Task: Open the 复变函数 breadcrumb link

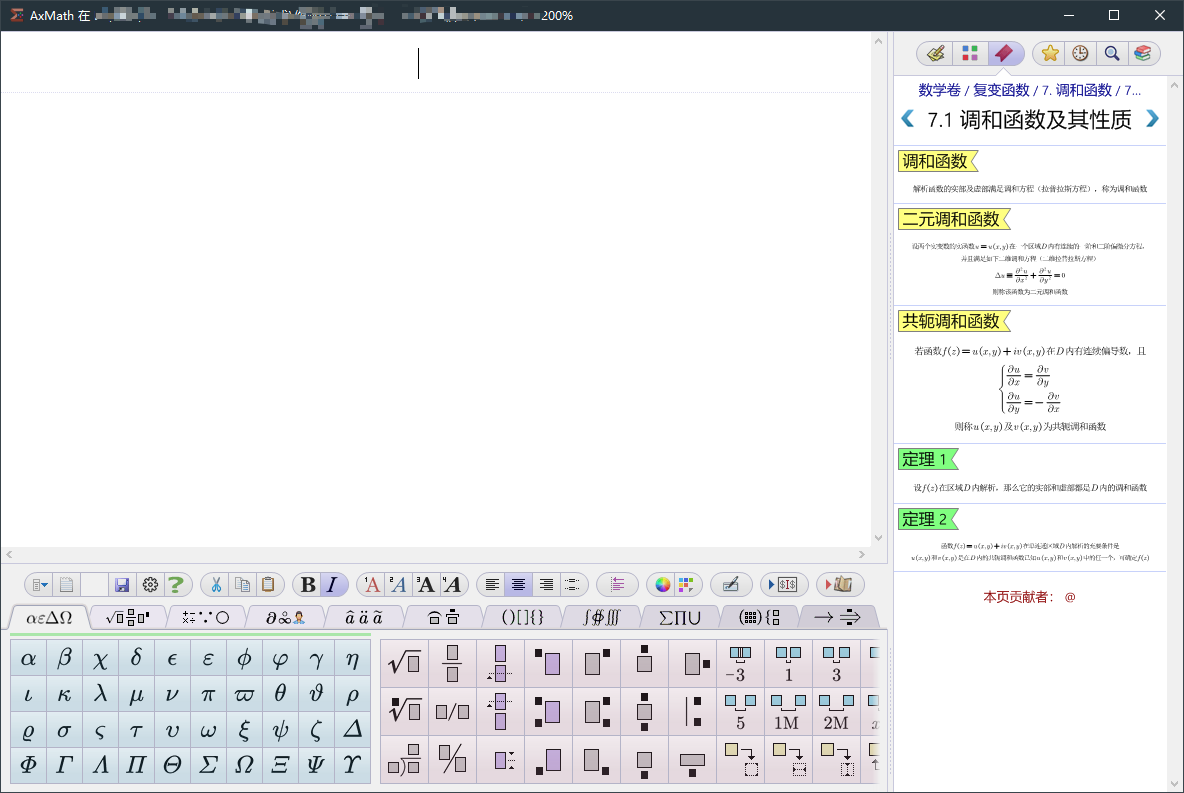Action: 1003,90
